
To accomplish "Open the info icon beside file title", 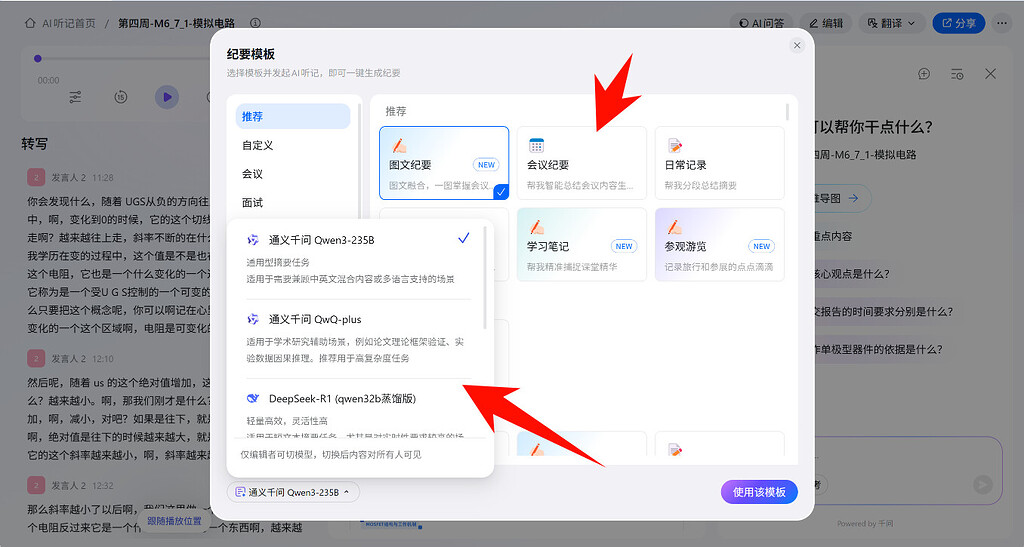I will pyautogui.click(x=255, y=23).
